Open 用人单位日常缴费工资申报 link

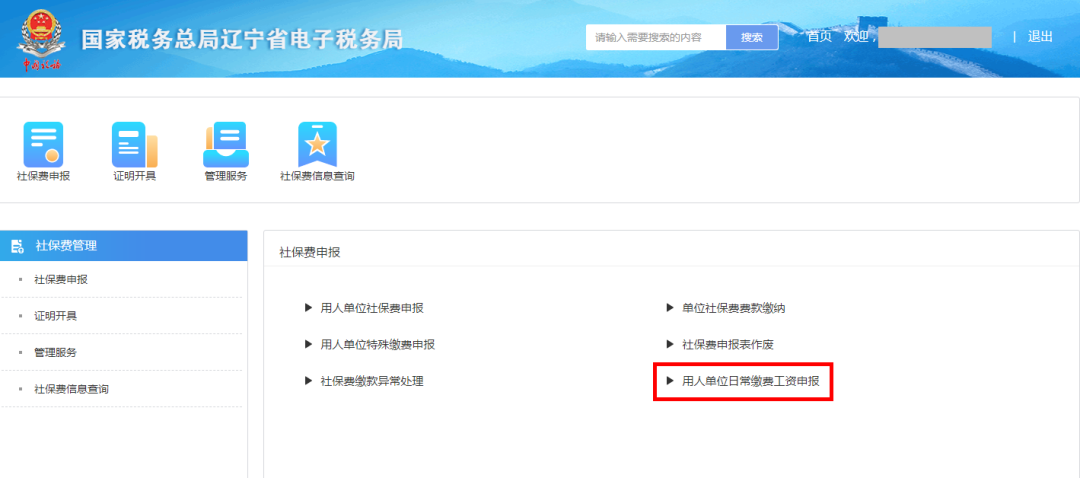coord(751,381)
